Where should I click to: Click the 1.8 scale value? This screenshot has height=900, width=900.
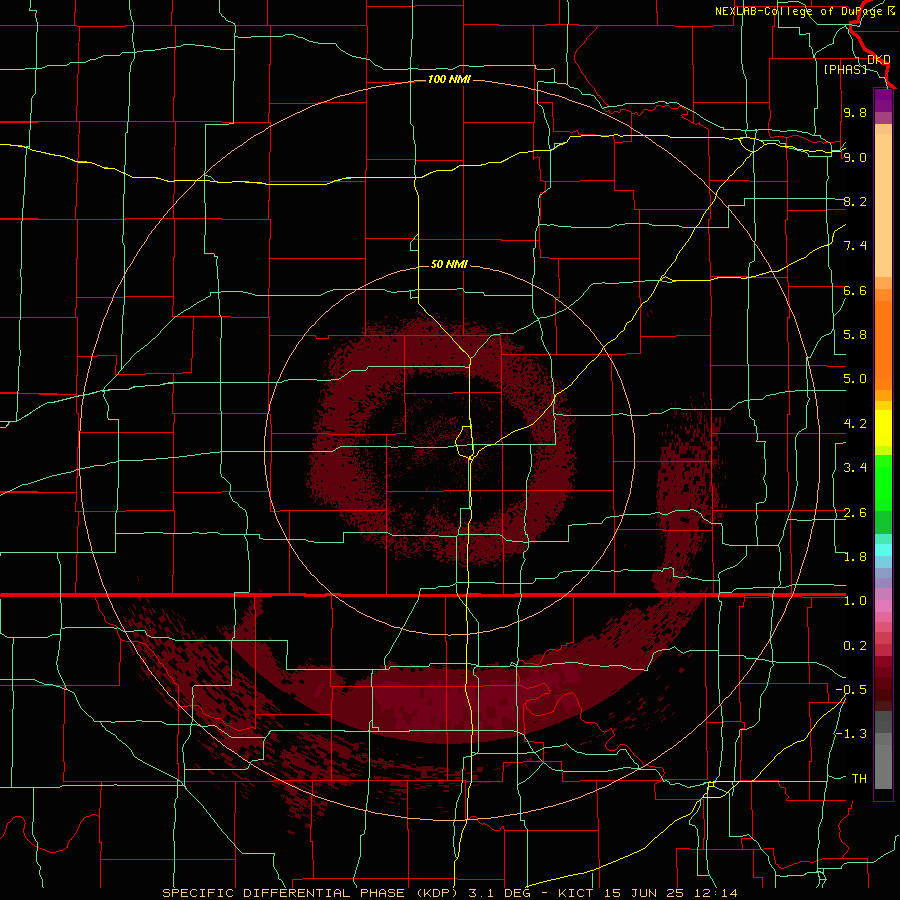click(855, 557)
